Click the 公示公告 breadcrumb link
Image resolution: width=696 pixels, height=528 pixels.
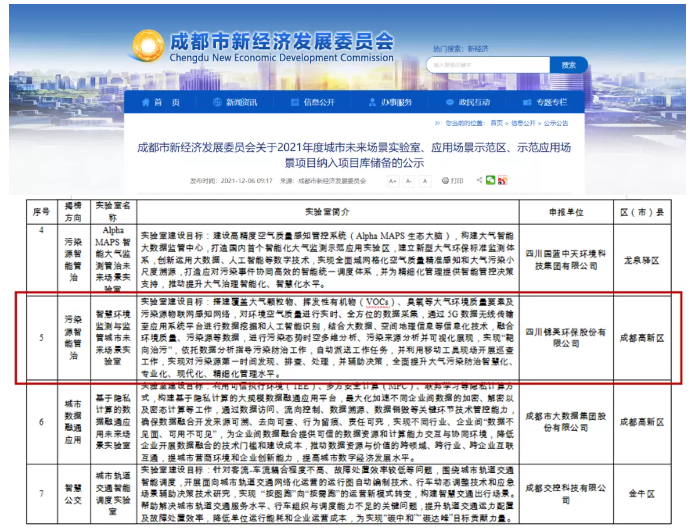click(x=556, y=123)
